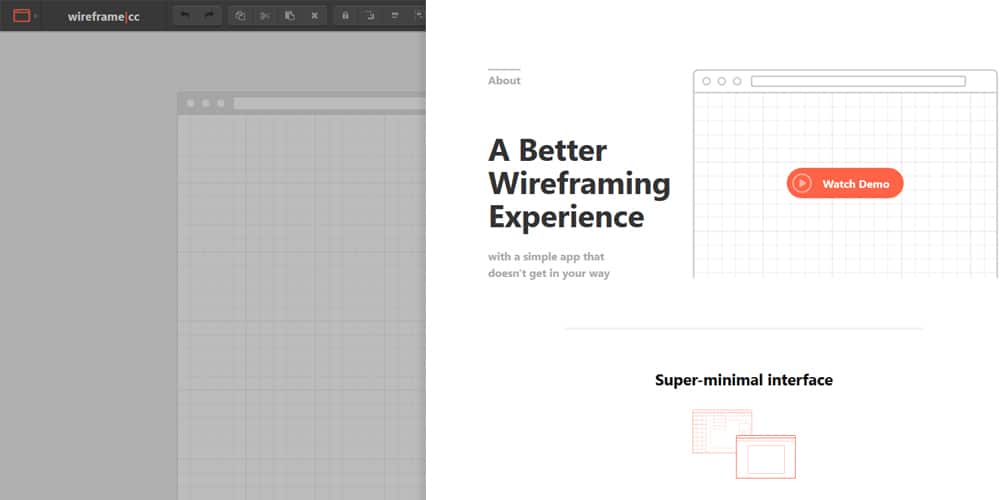This screenshot has height=500, width=1000.
Task: Copy the selected element
Action: [240, 15]
